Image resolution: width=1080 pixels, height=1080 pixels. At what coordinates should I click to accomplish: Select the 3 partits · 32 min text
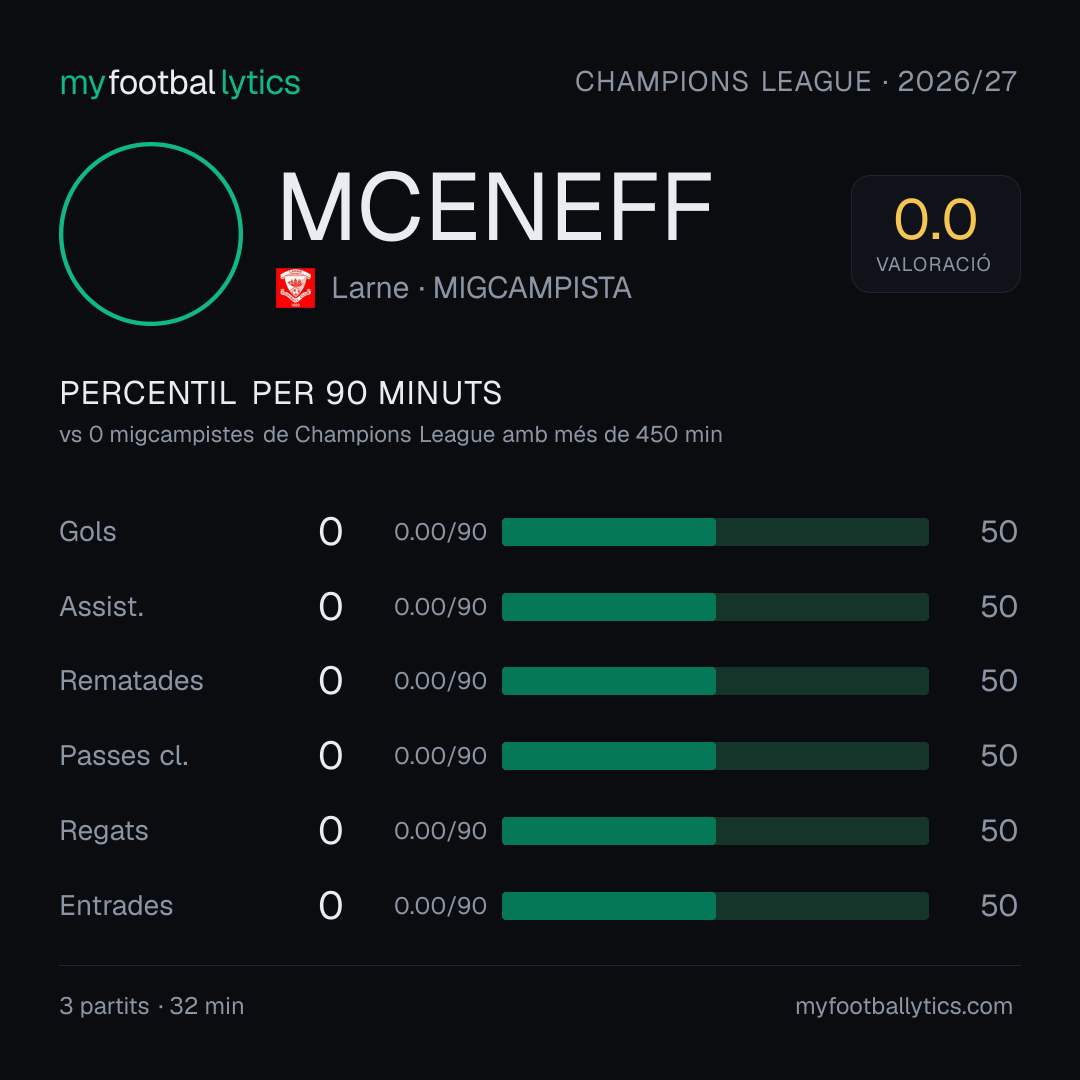point(152,1006)
